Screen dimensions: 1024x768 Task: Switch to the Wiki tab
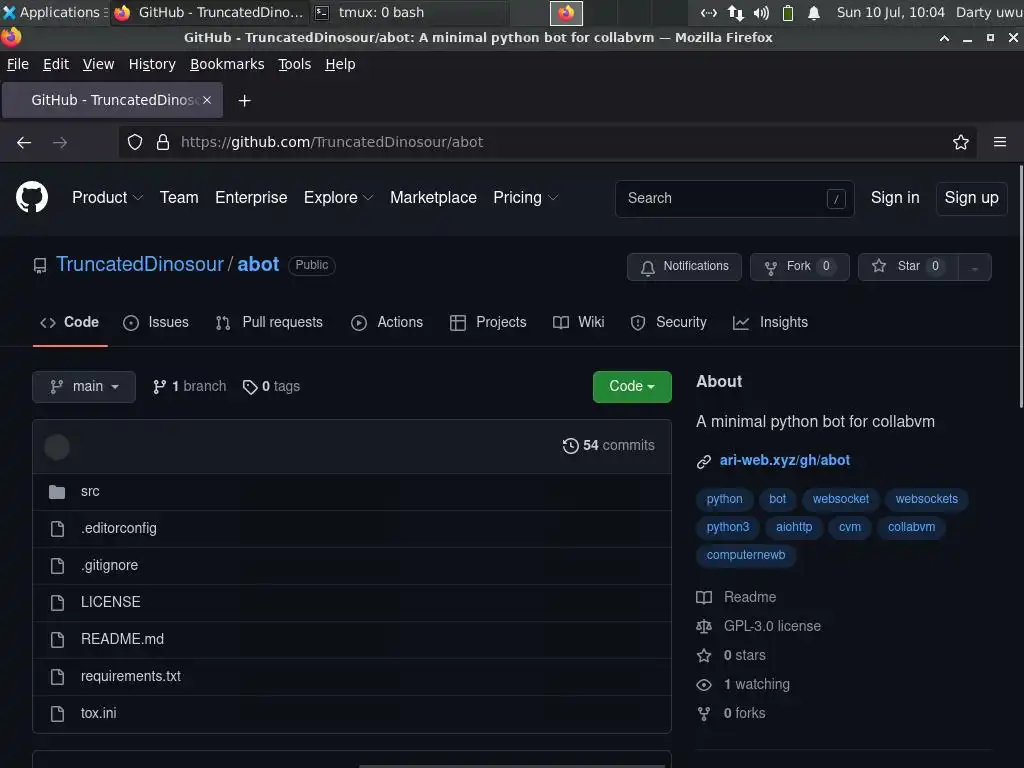click(578, 322)
